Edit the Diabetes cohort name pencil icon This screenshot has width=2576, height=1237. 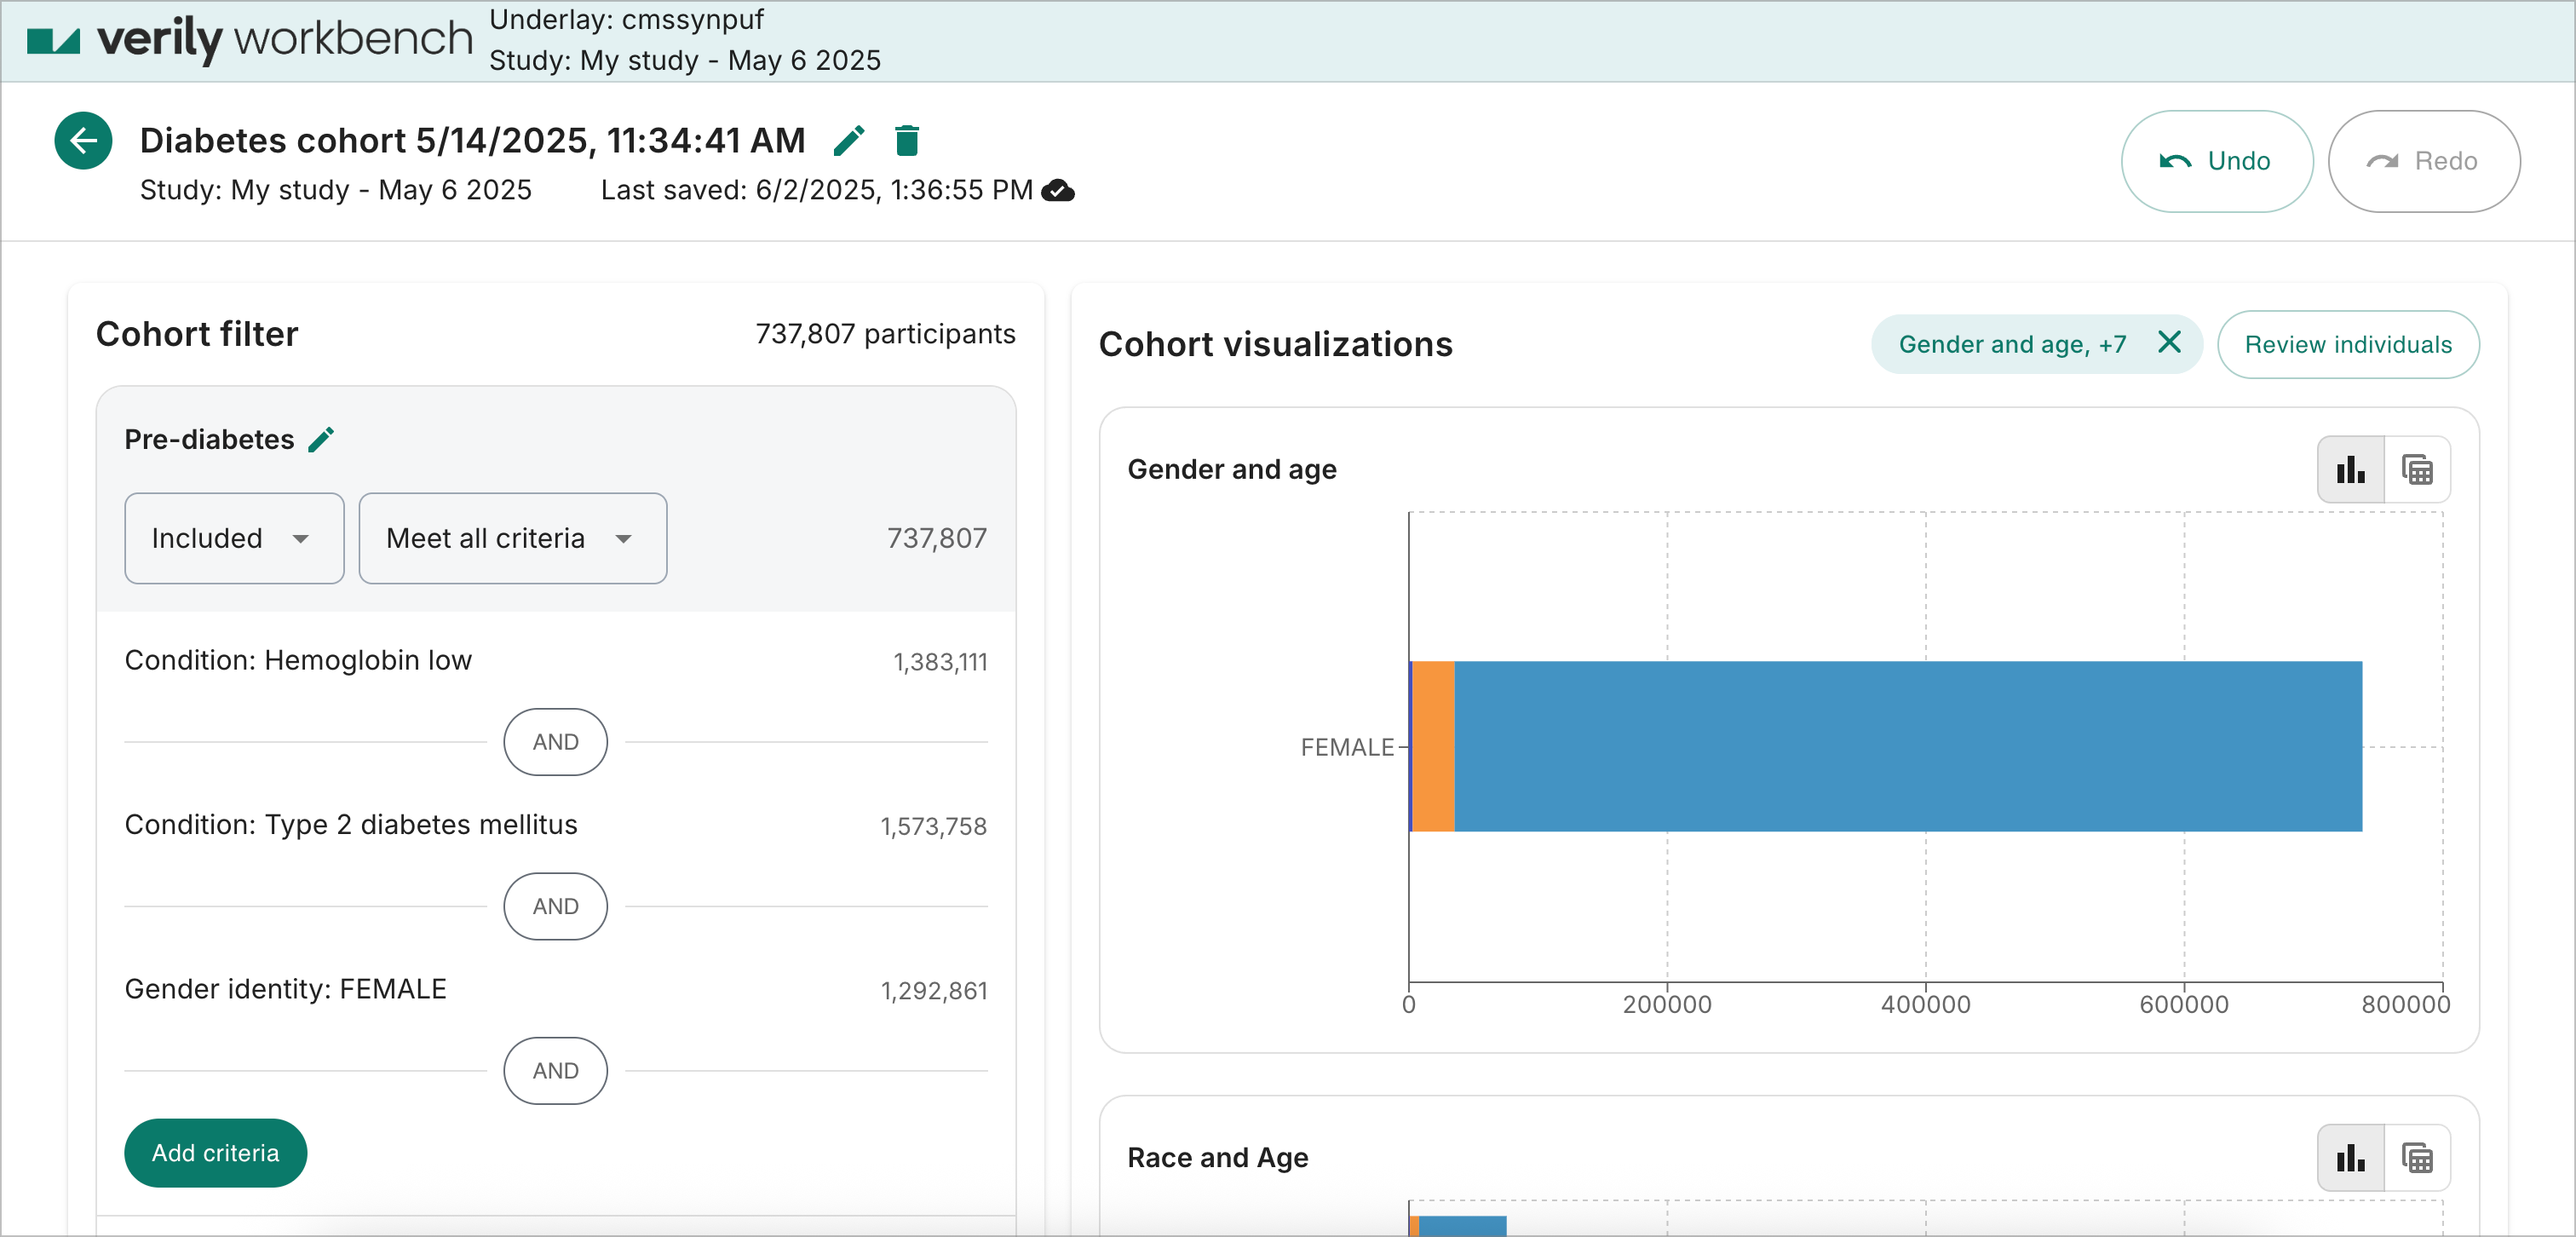pyautogui.click(x=849, y=141)
